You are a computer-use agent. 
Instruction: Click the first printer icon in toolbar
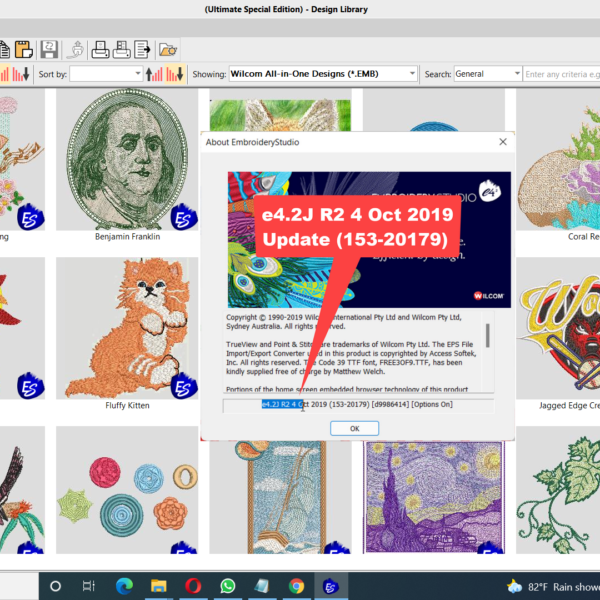(101, 48)
